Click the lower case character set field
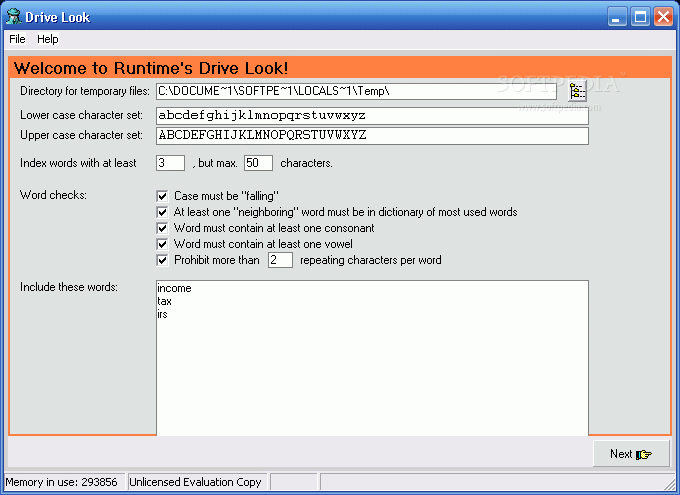The height and width of the screenshot is (495, 680). (372, 115)
